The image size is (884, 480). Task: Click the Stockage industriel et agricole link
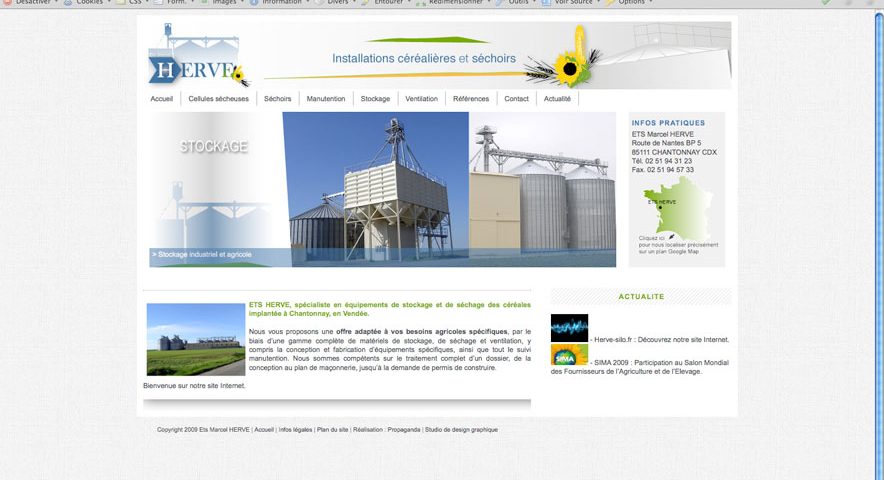click(x=202, y=255)
